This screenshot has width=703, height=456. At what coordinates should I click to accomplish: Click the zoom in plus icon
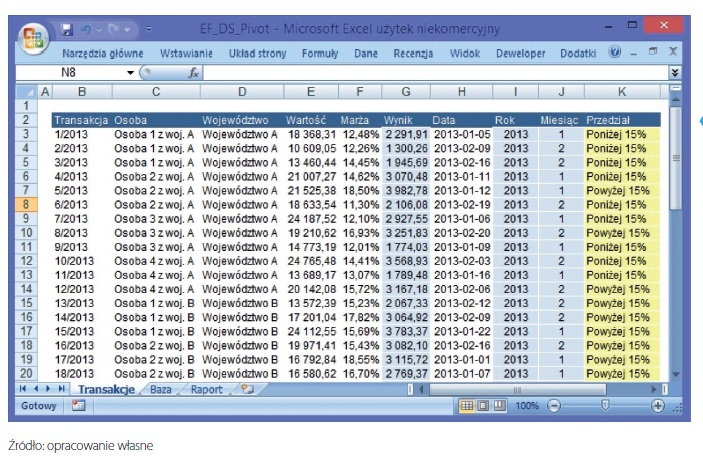(657, 406)
